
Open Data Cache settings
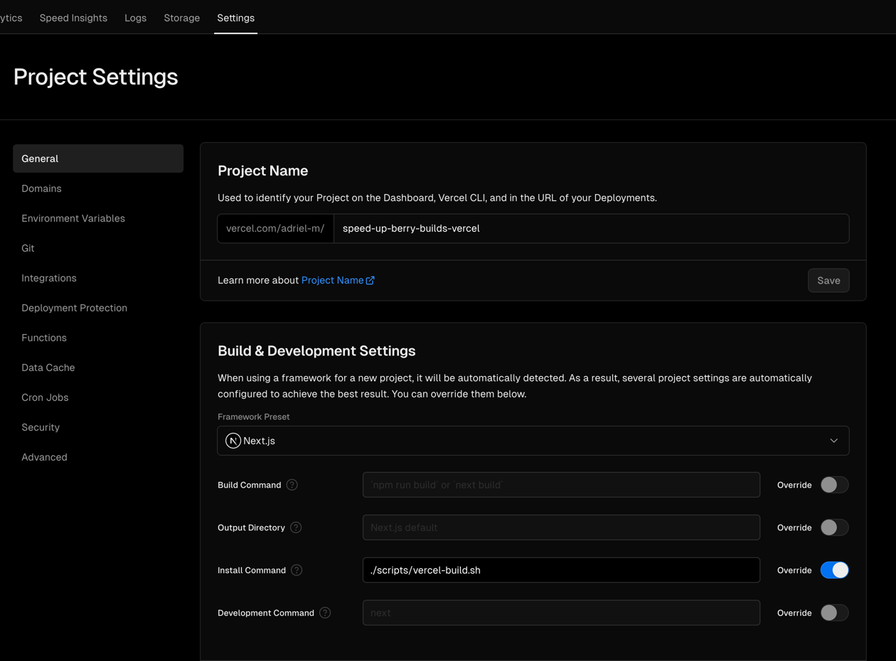coord(48,367)
